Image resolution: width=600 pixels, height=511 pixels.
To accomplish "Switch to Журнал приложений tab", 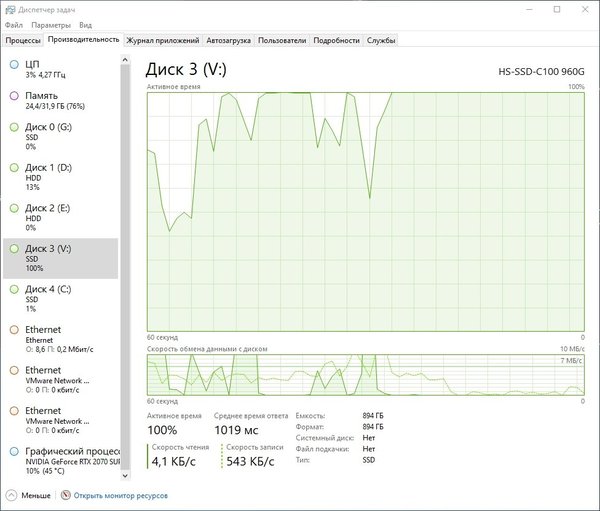I will point(163,40).
